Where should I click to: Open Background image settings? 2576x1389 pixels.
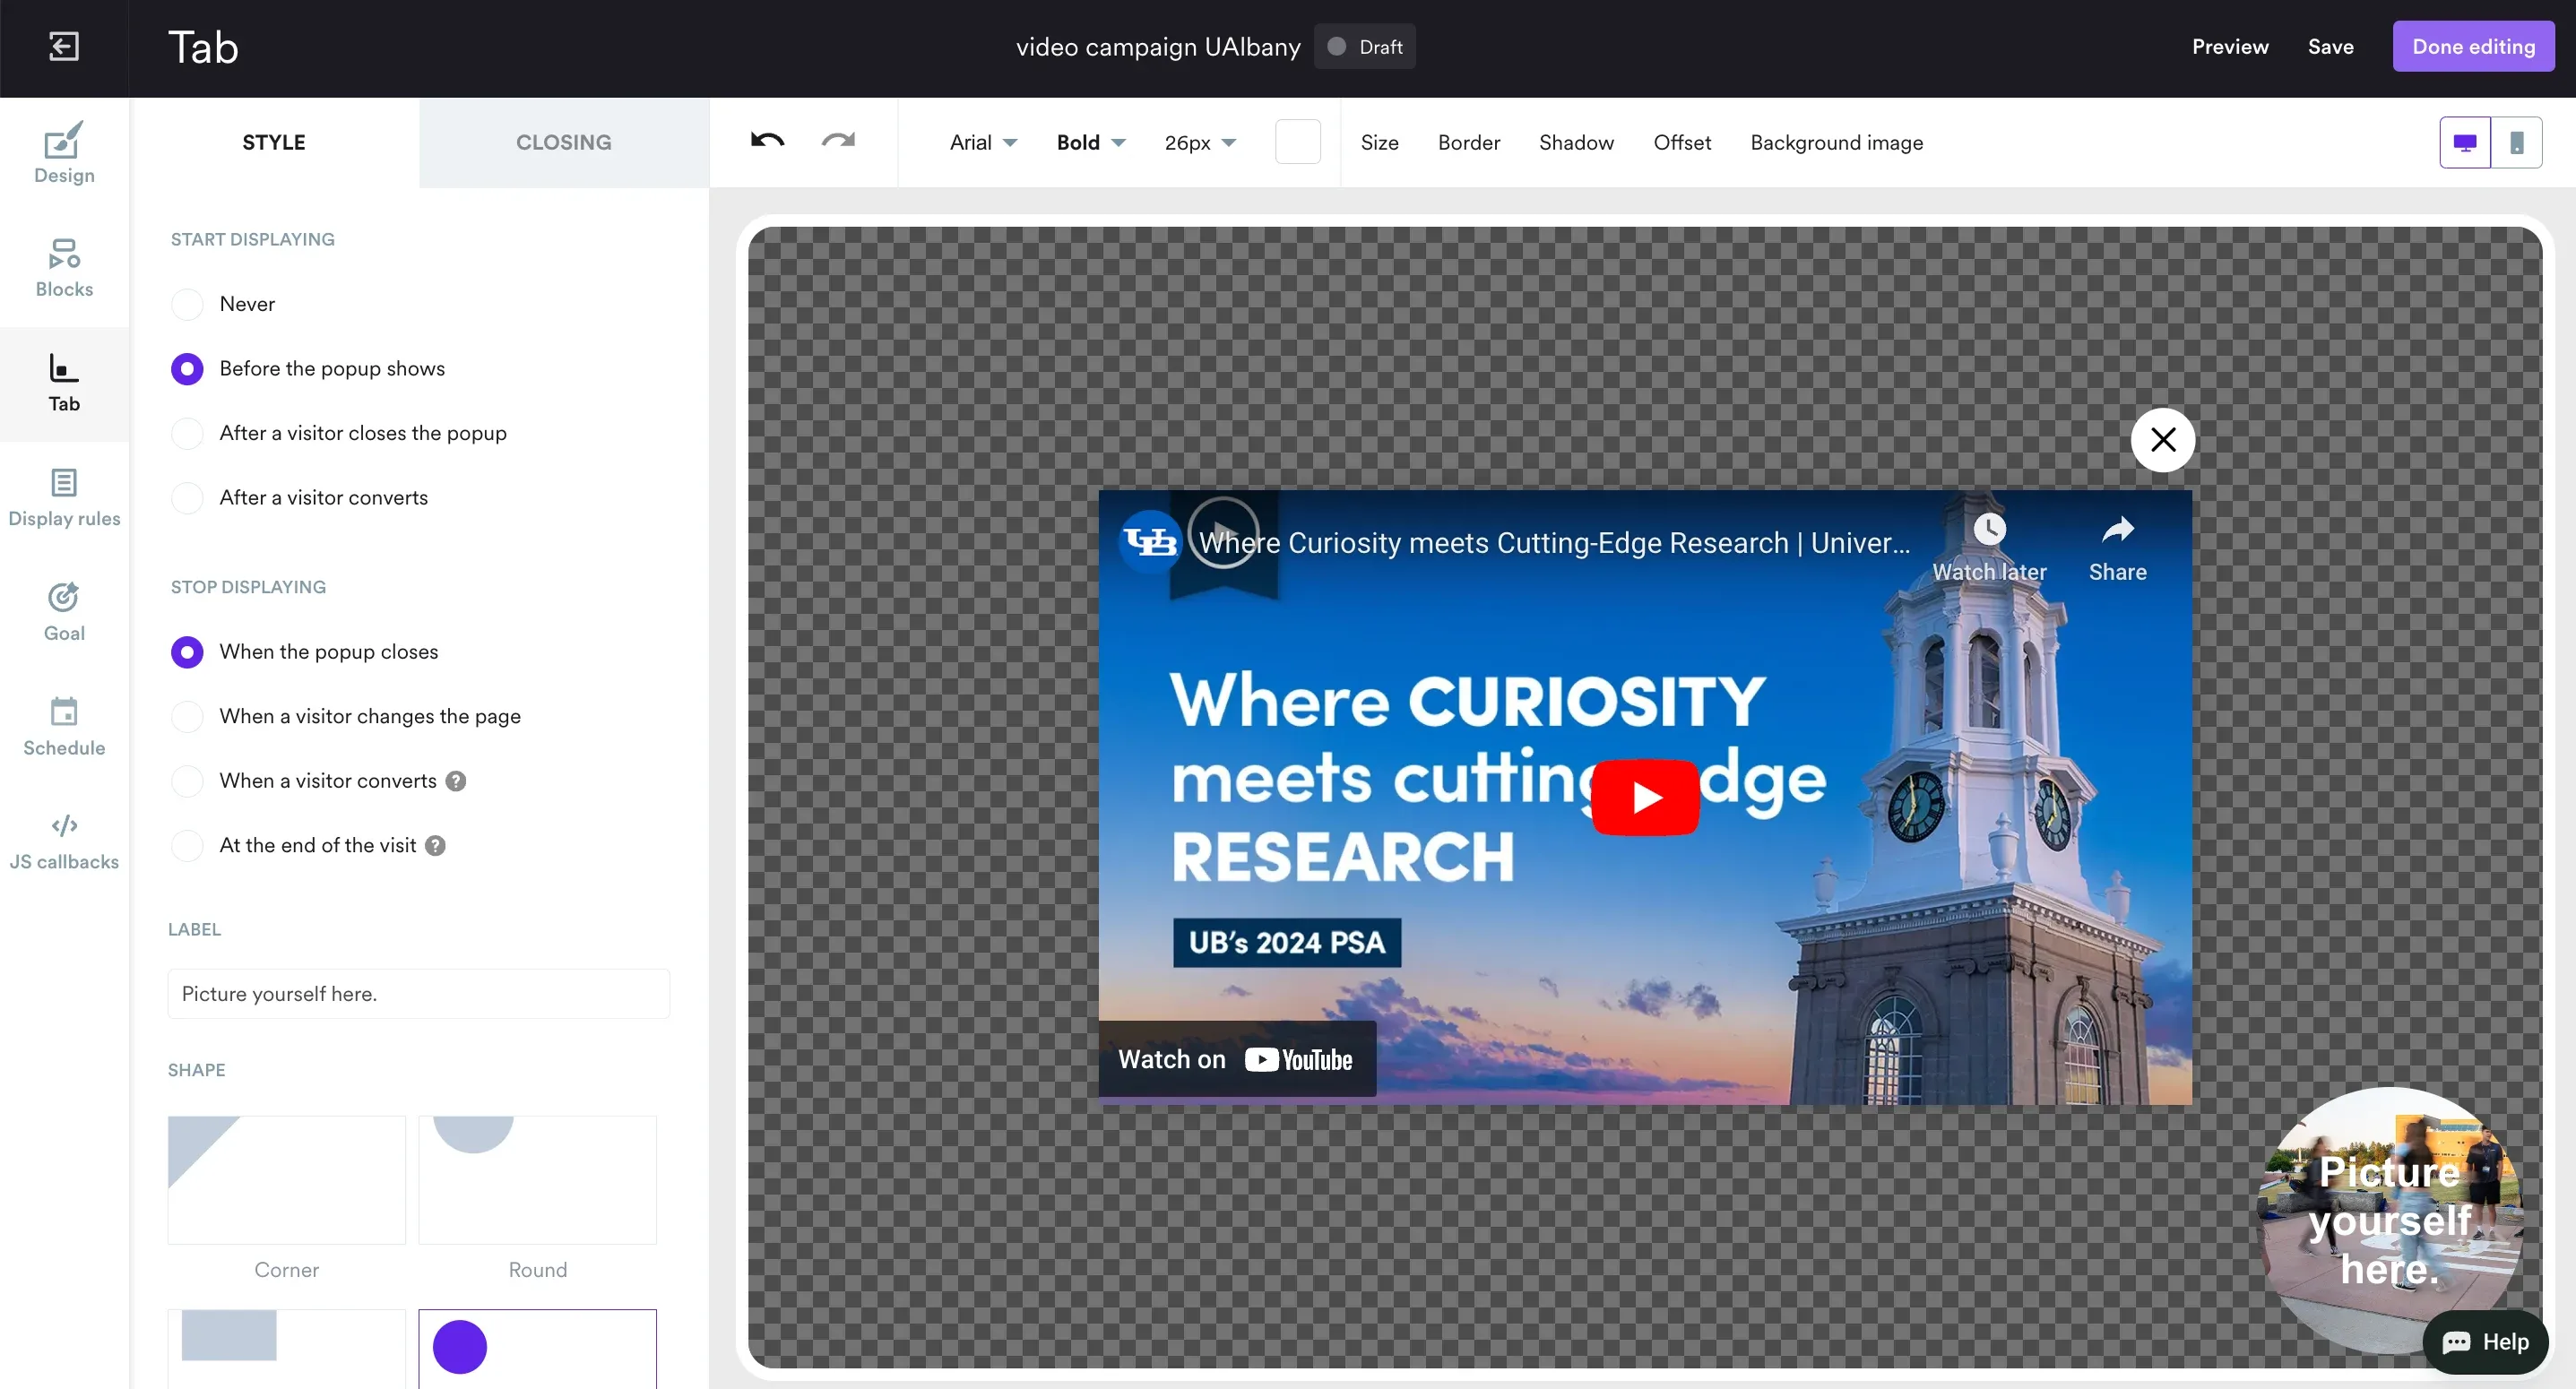pos(1836,143)
